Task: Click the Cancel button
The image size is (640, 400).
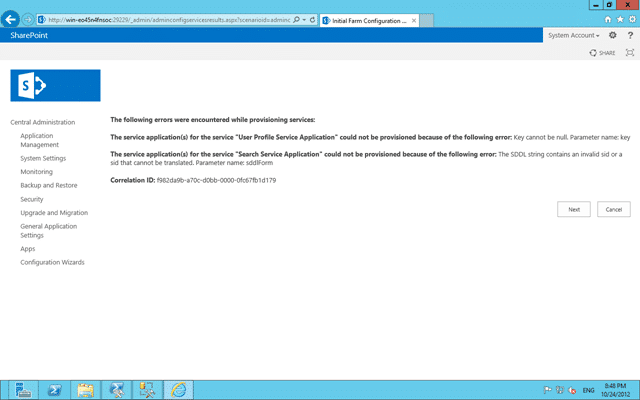Action: pos(613,209)
